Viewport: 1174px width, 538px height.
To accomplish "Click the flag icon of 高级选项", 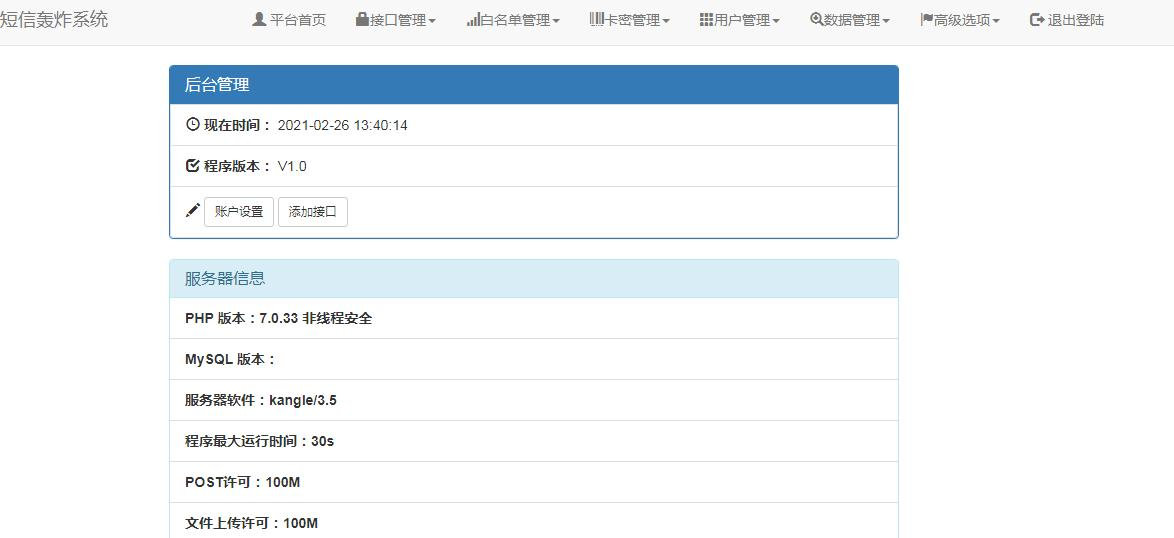I will pos(926,19).
